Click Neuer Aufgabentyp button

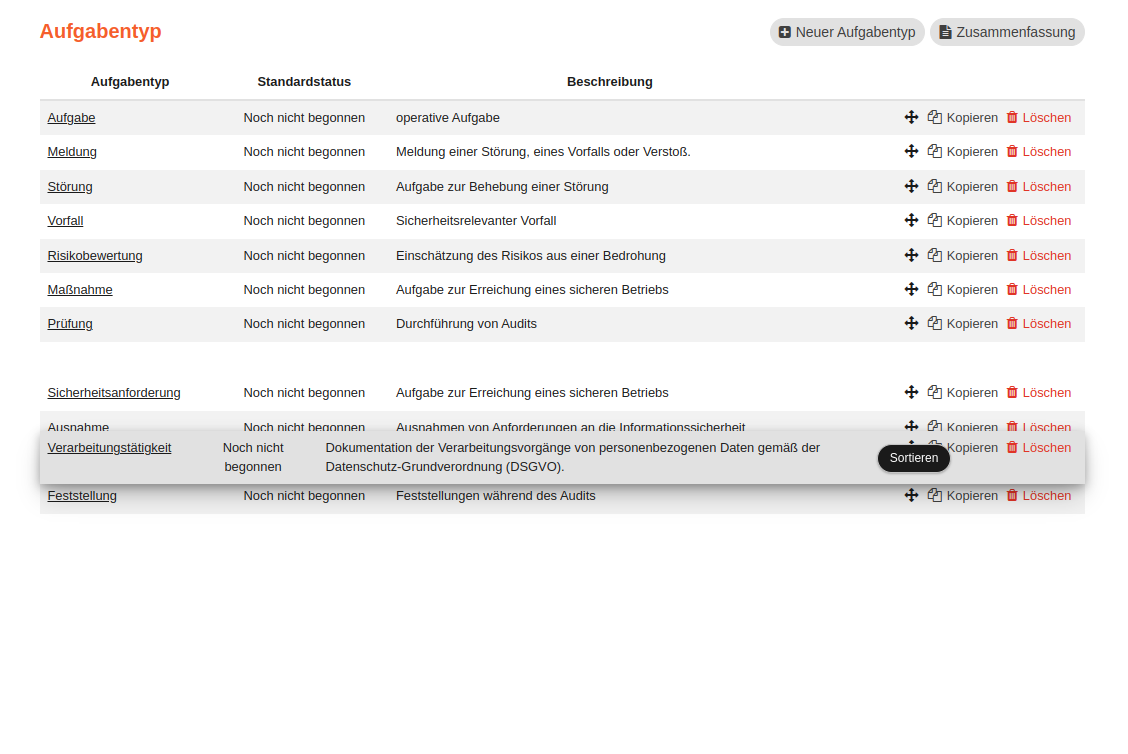pyautogui.click(x=847, y=32)
